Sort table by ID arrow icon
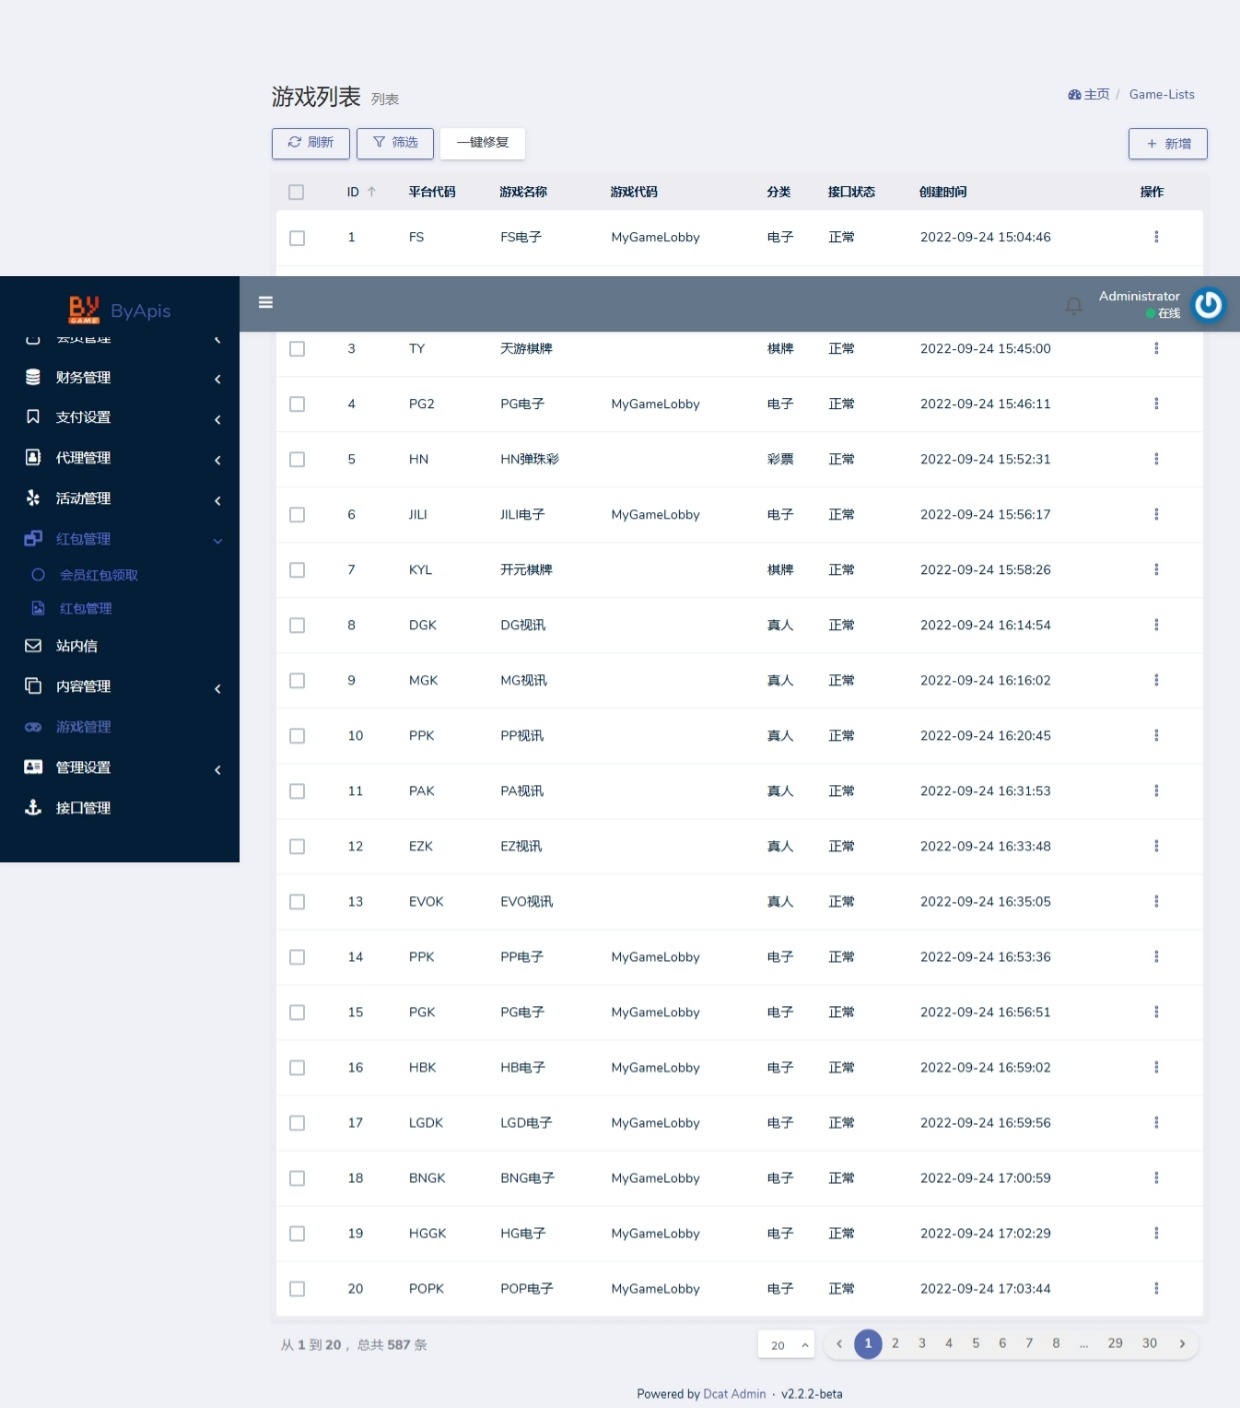This screenshot has width=1240, height=1408. coord(372,192)
